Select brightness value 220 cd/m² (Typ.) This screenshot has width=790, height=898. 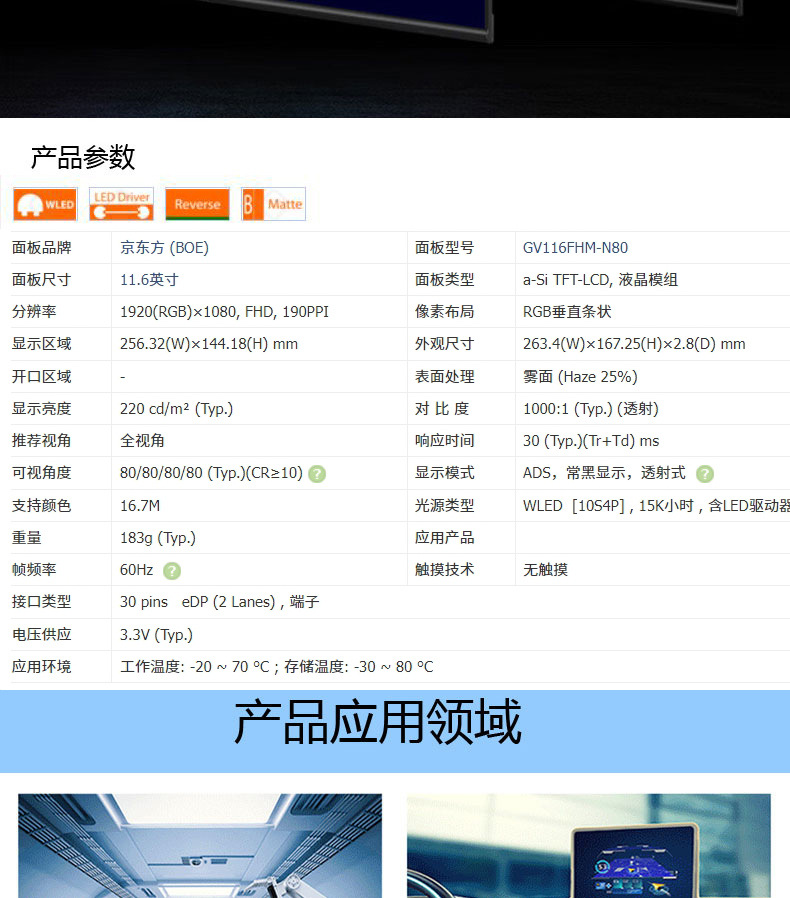click(x=176, y=409)
